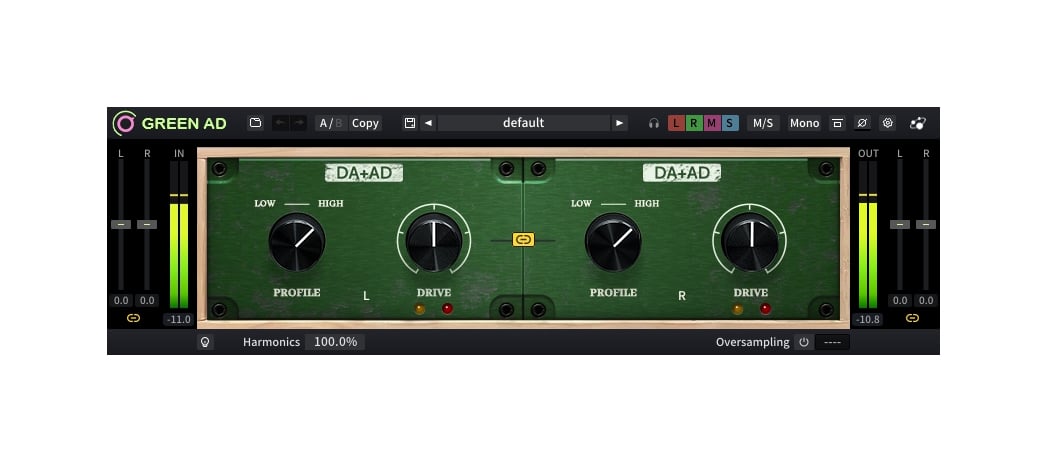The width and height of the screenshot is (1047, 462).
Task: Click the Copy button
Action: pyautogui.click(x=365, y=123)
